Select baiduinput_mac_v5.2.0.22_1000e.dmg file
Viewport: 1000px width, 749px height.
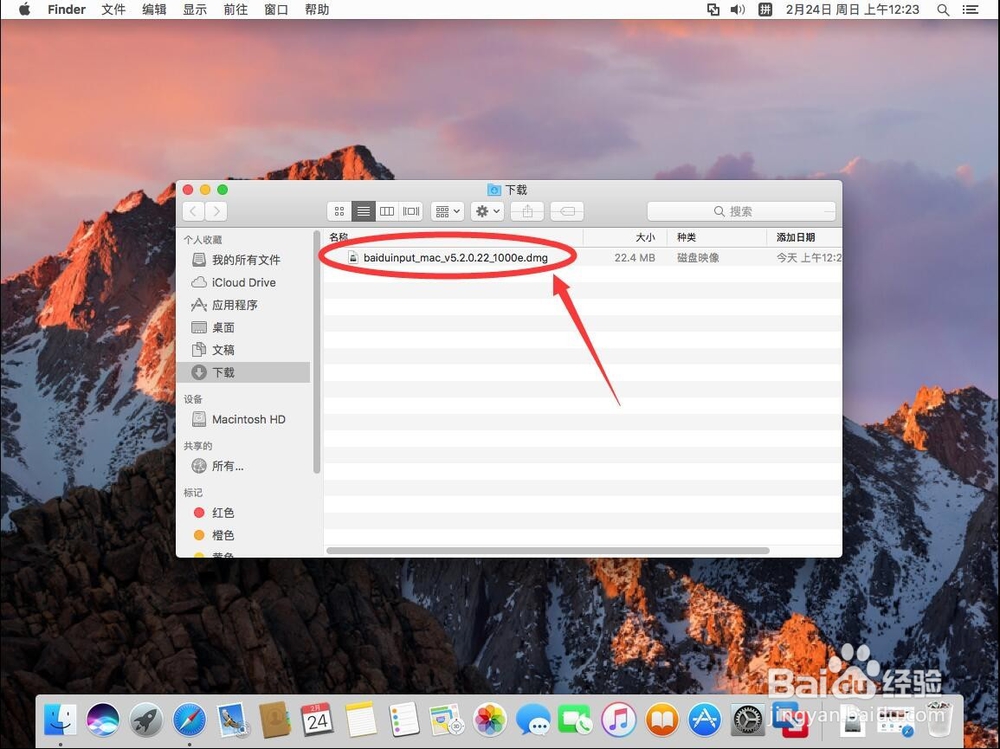tap(455, 258)
